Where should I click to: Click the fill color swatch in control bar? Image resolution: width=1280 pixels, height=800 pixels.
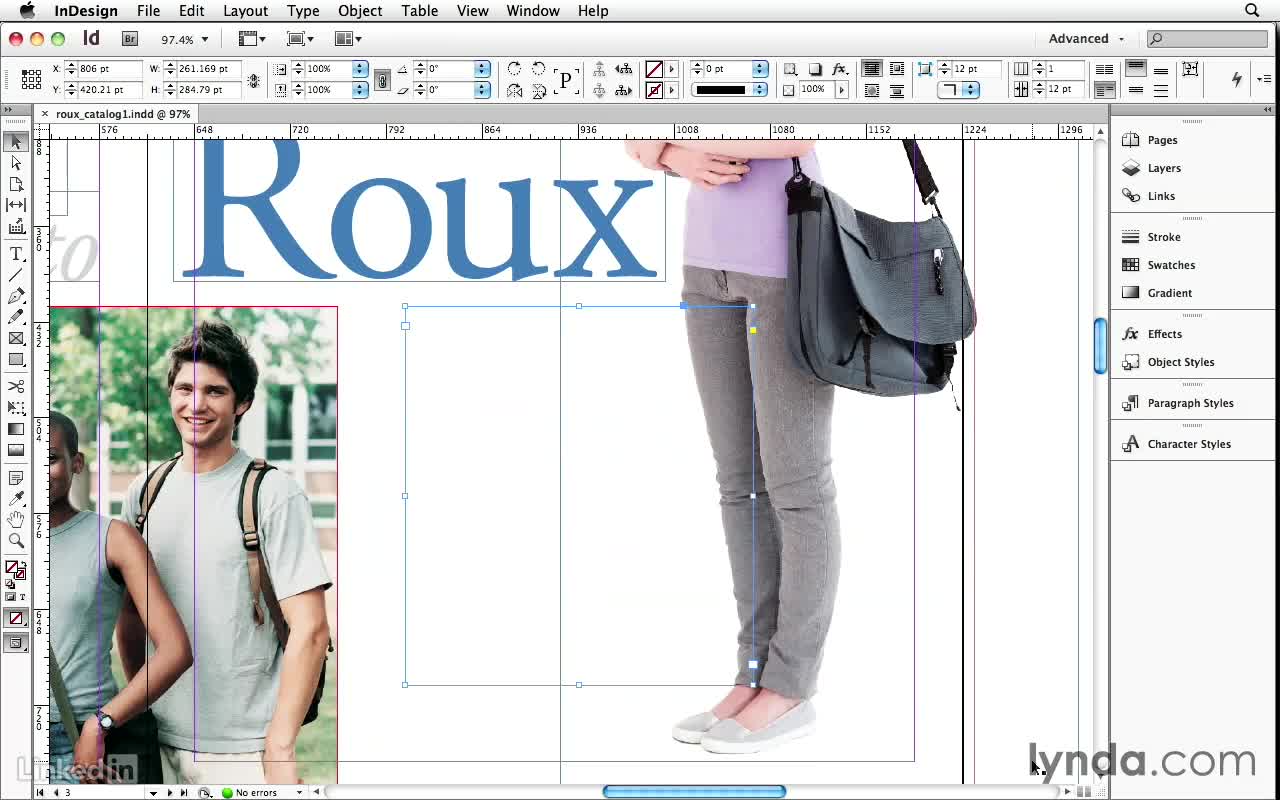coord(654,69)
